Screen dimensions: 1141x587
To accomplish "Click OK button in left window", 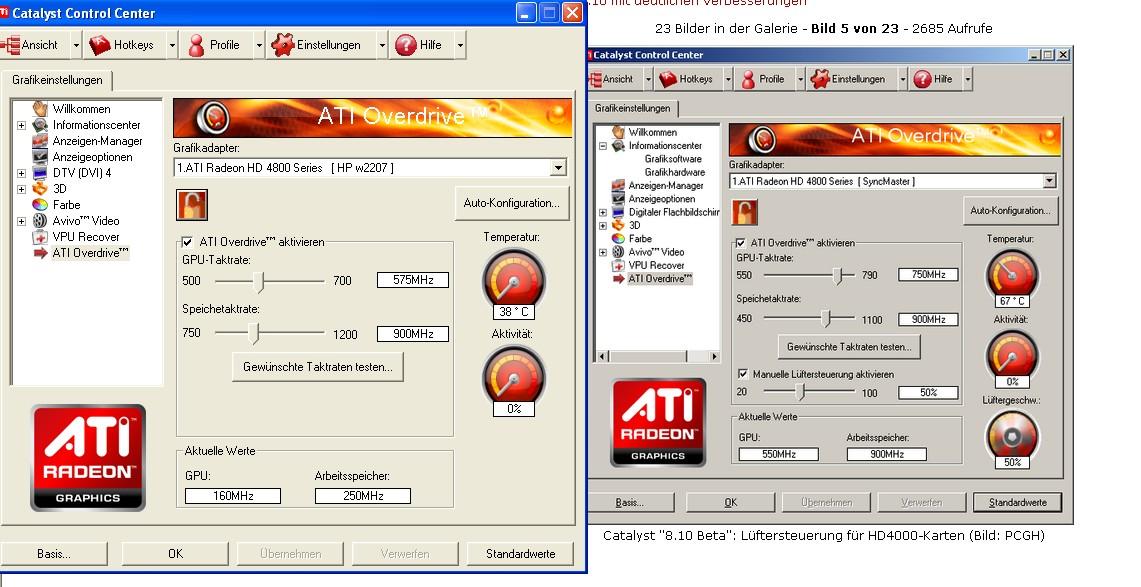I will pyautogui.click(x=175, y=554).
